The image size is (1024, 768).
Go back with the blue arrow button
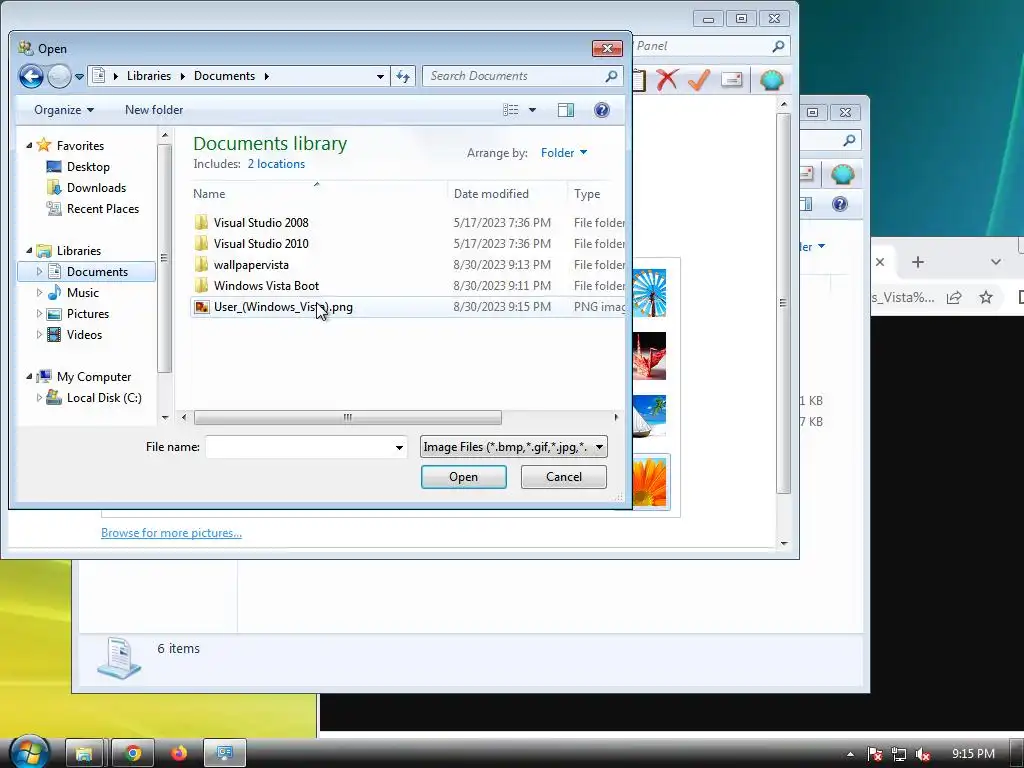coord(31,76)
